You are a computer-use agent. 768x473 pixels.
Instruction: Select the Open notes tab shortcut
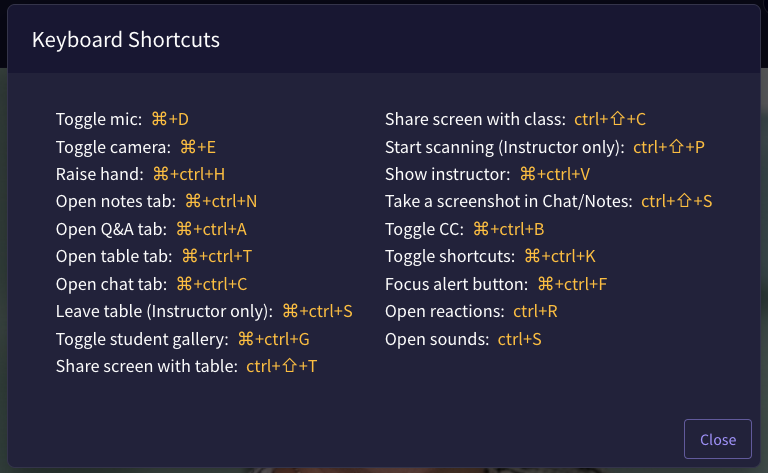[156, 201]
